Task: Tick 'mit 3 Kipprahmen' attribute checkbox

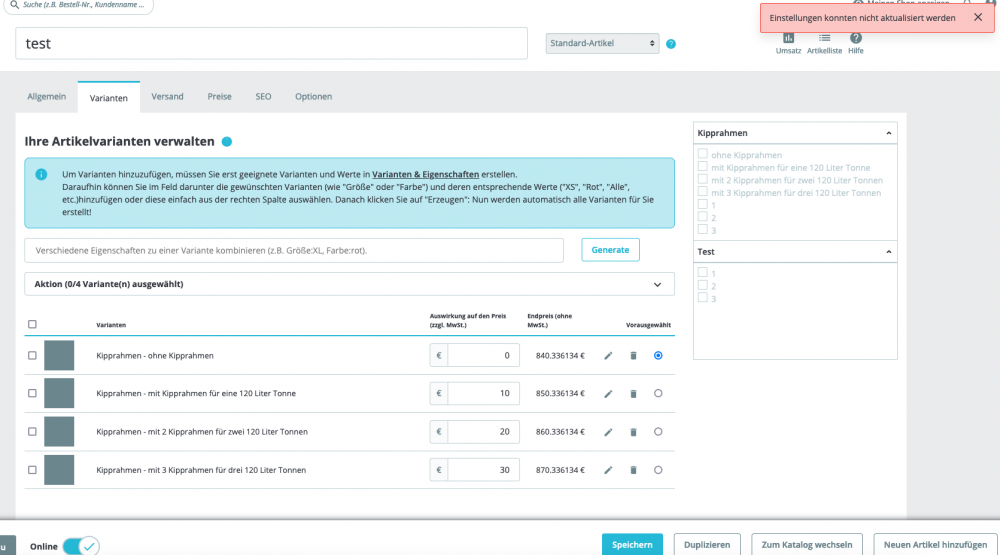Action: [703, 191]
